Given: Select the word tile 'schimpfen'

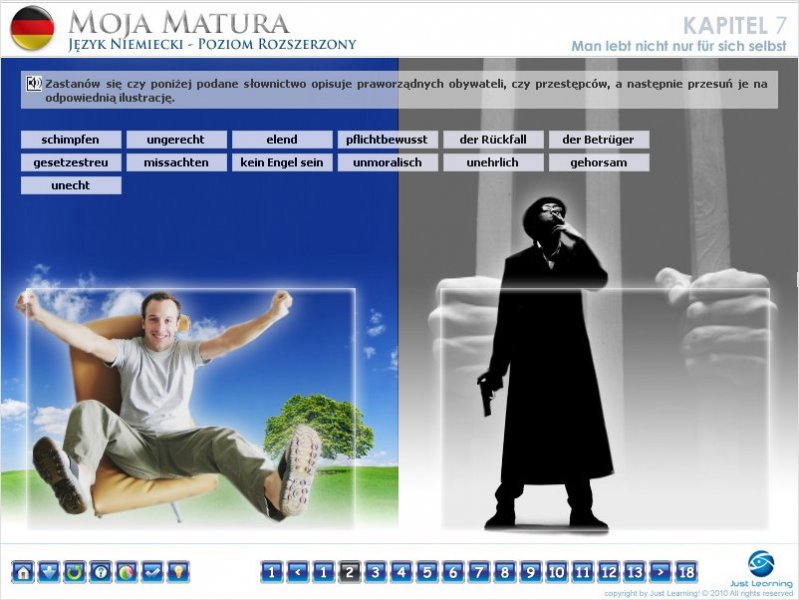Looking at the screenshot, I should click(x=71, y=140).
